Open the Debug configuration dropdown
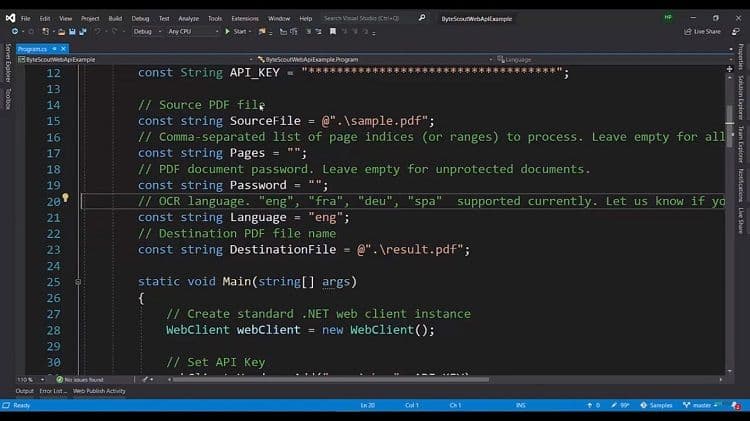This screenshot has width=750, height=421. pyautogui.click(x=146, y=31)
